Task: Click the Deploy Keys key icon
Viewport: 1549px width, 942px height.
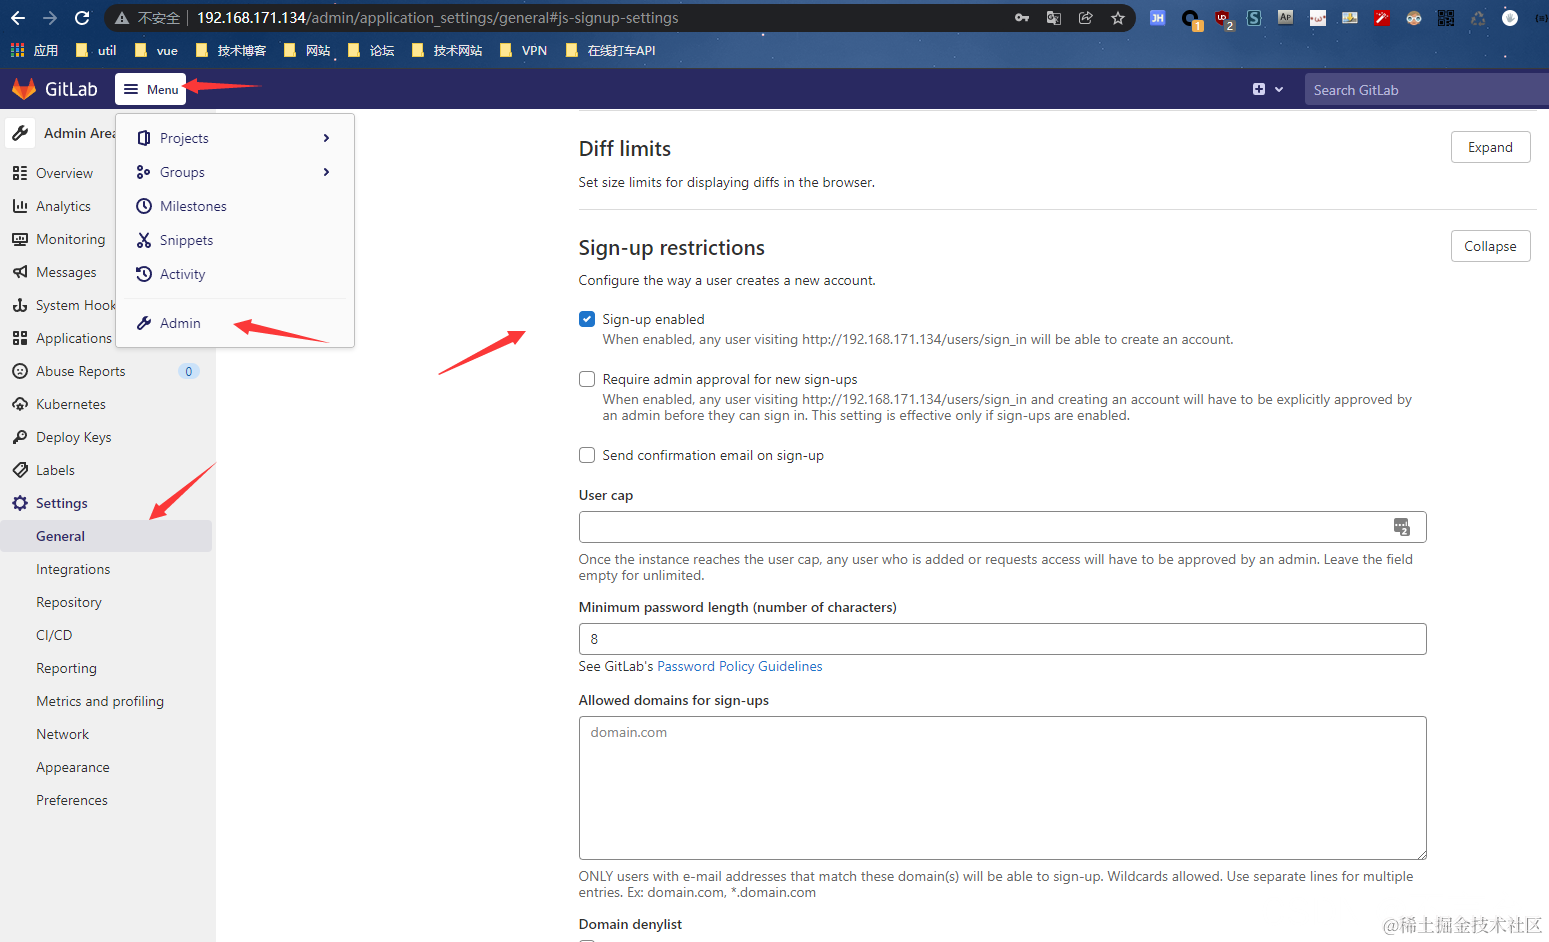Action: (x=20, y=437)
